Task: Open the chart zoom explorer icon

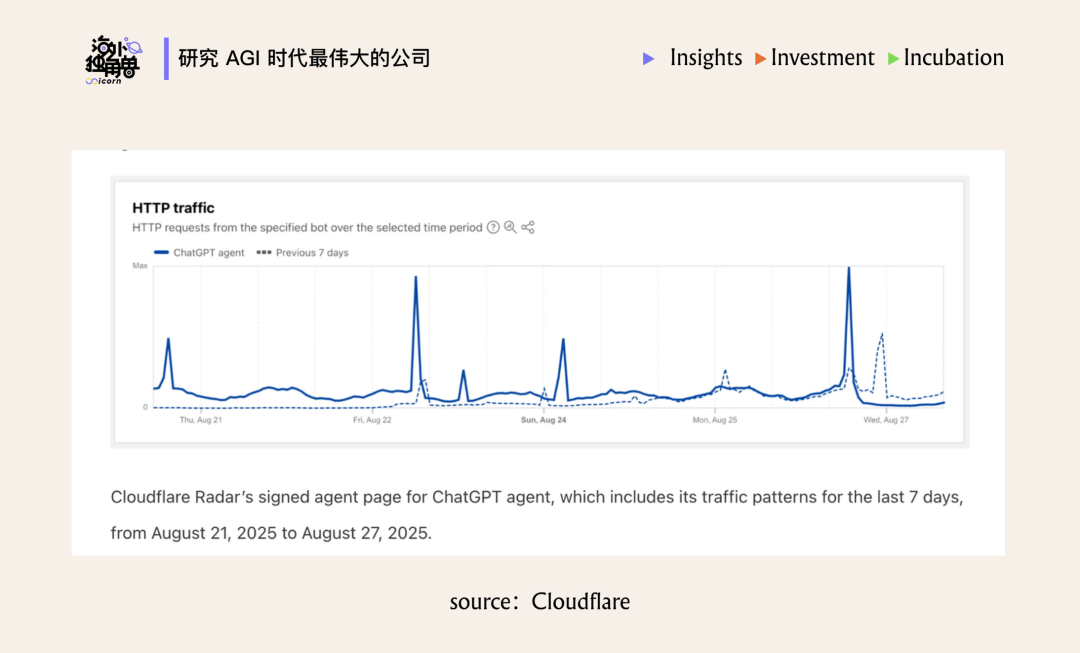Action: [510, 228]
